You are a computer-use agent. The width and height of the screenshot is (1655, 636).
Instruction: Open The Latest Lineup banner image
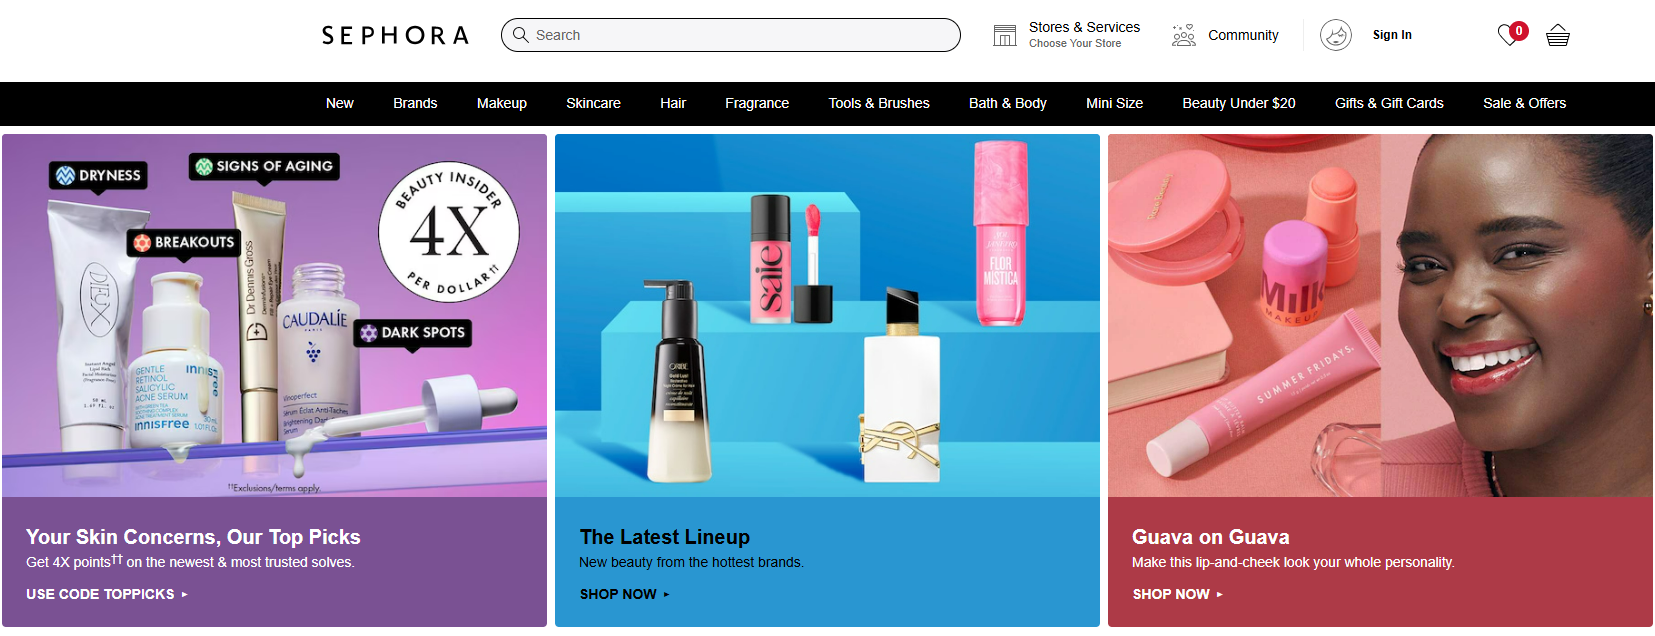coord(827,315)
